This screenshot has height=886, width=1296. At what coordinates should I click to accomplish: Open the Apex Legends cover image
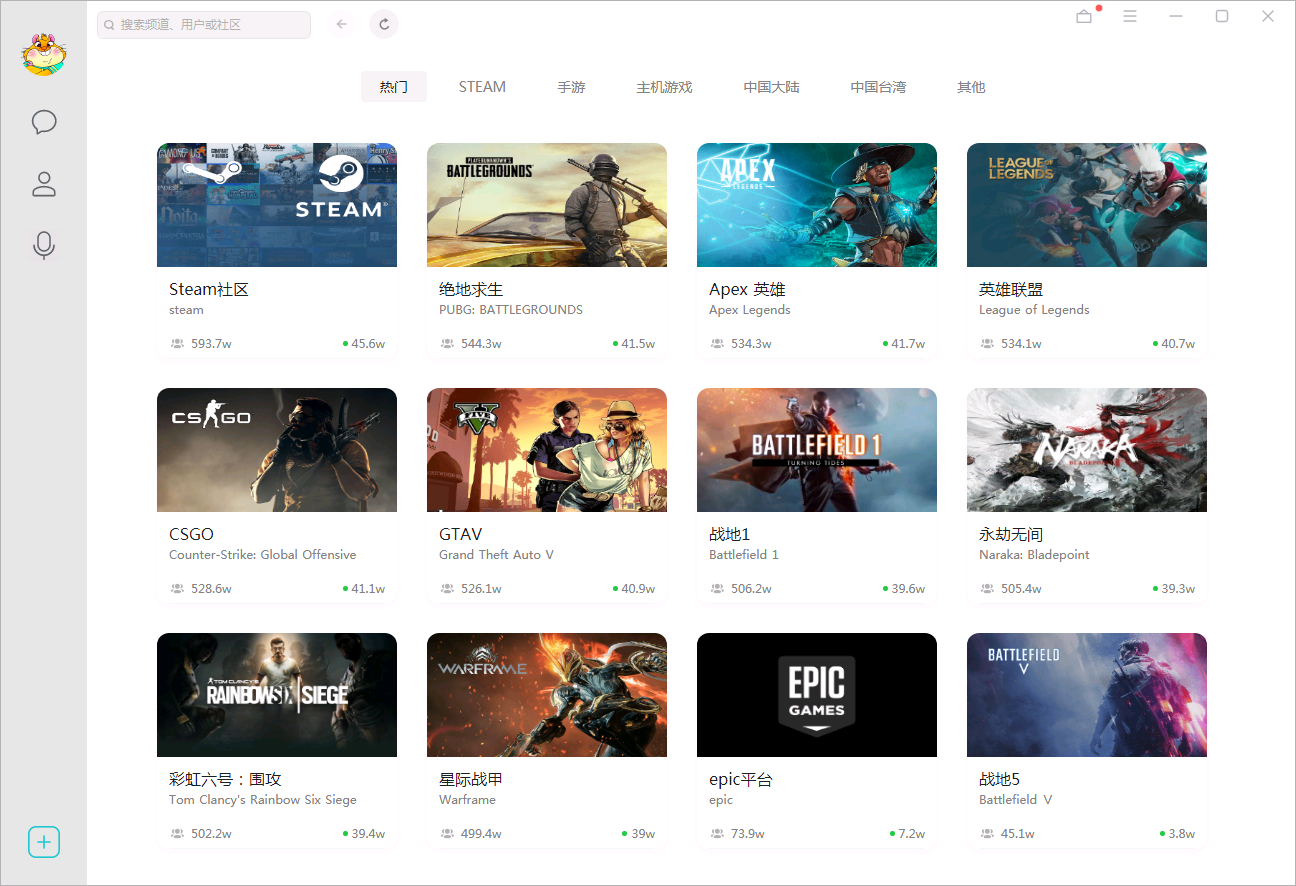click(817, 205)
